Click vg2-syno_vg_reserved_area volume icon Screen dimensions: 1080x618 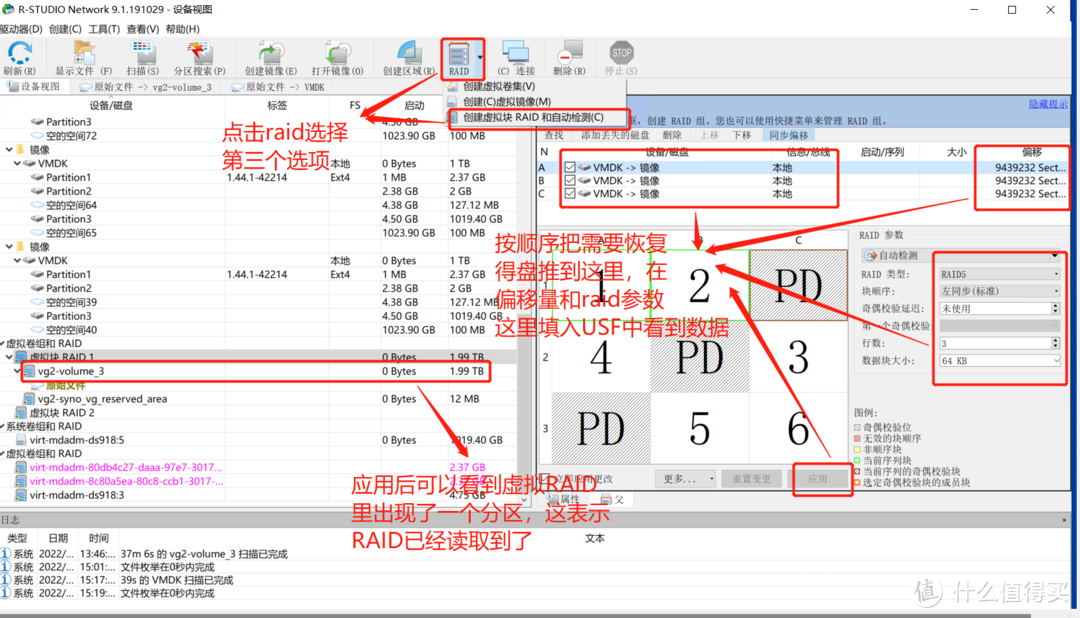29,399
